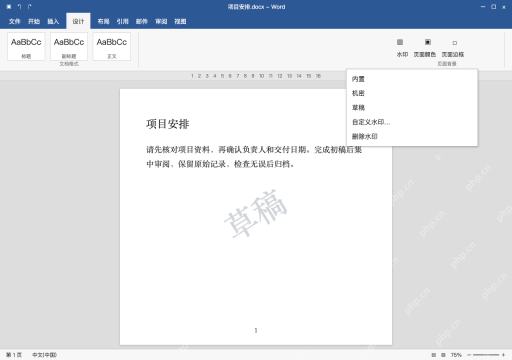This screenshot has width=512, height=360.
Task: Click the line beginning 中审阅、保留原始记录
Action: 220,164
